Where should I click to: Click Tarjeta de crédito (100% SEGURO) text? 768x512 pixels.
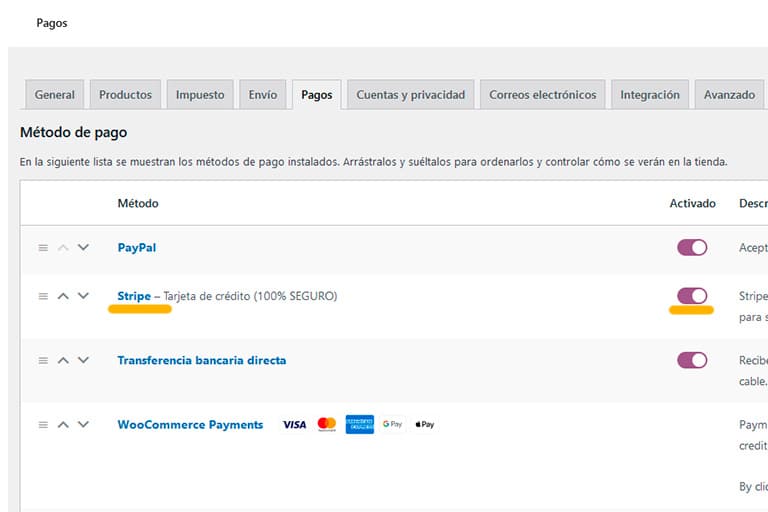point(250,296)
